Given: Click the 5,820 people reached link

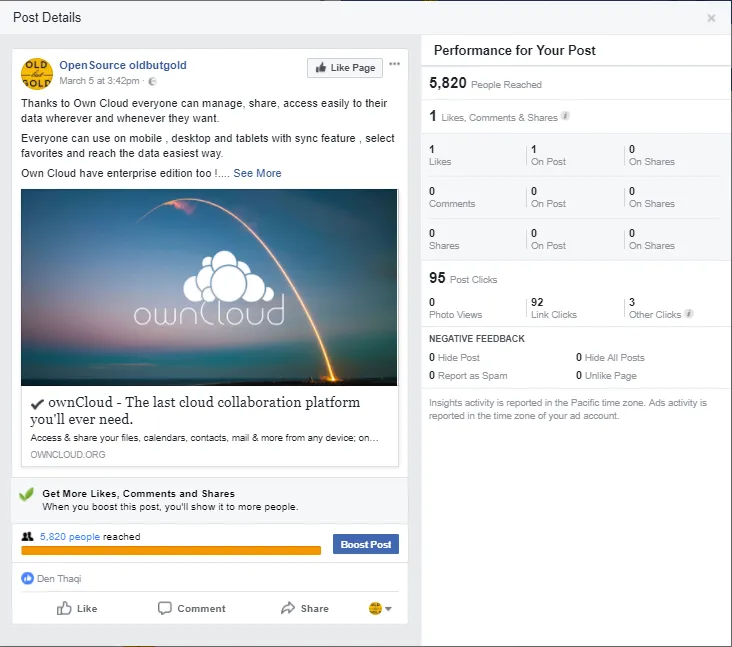Looking at the screenshot, I should pyautogui.click(x=70, y=537).
